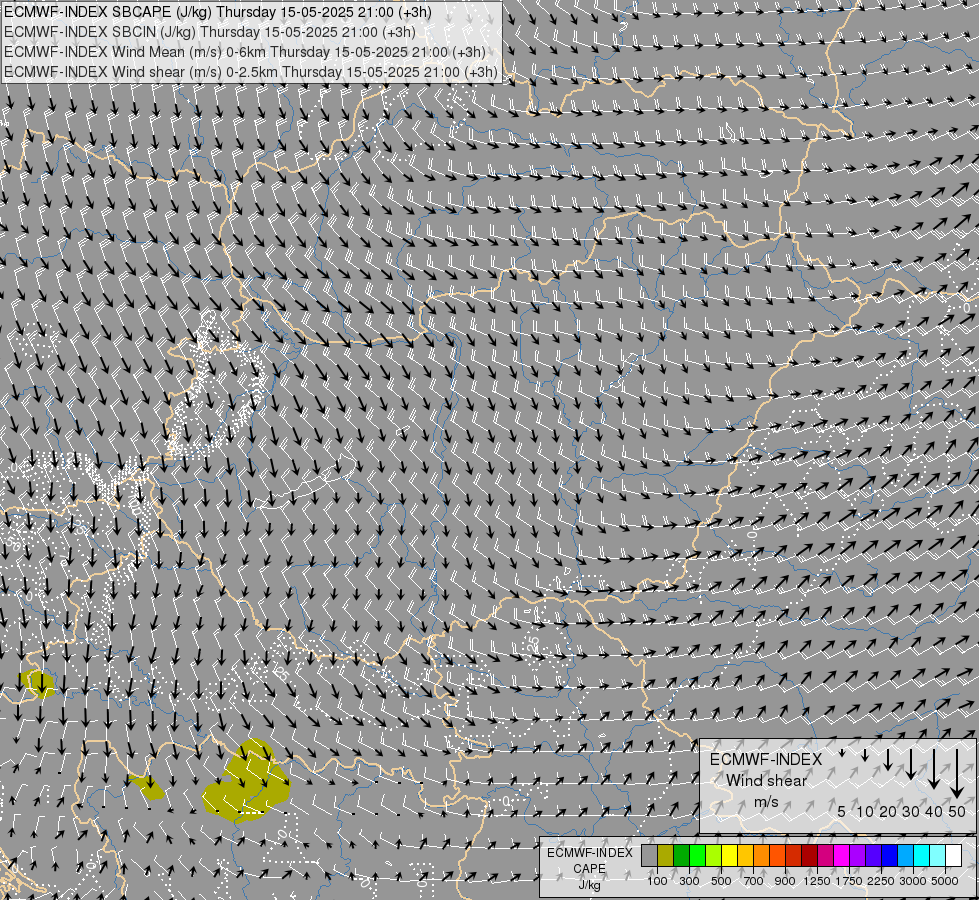Select the dark green CAPE legend swatch

pyautogui.click(x=682, y=856)
